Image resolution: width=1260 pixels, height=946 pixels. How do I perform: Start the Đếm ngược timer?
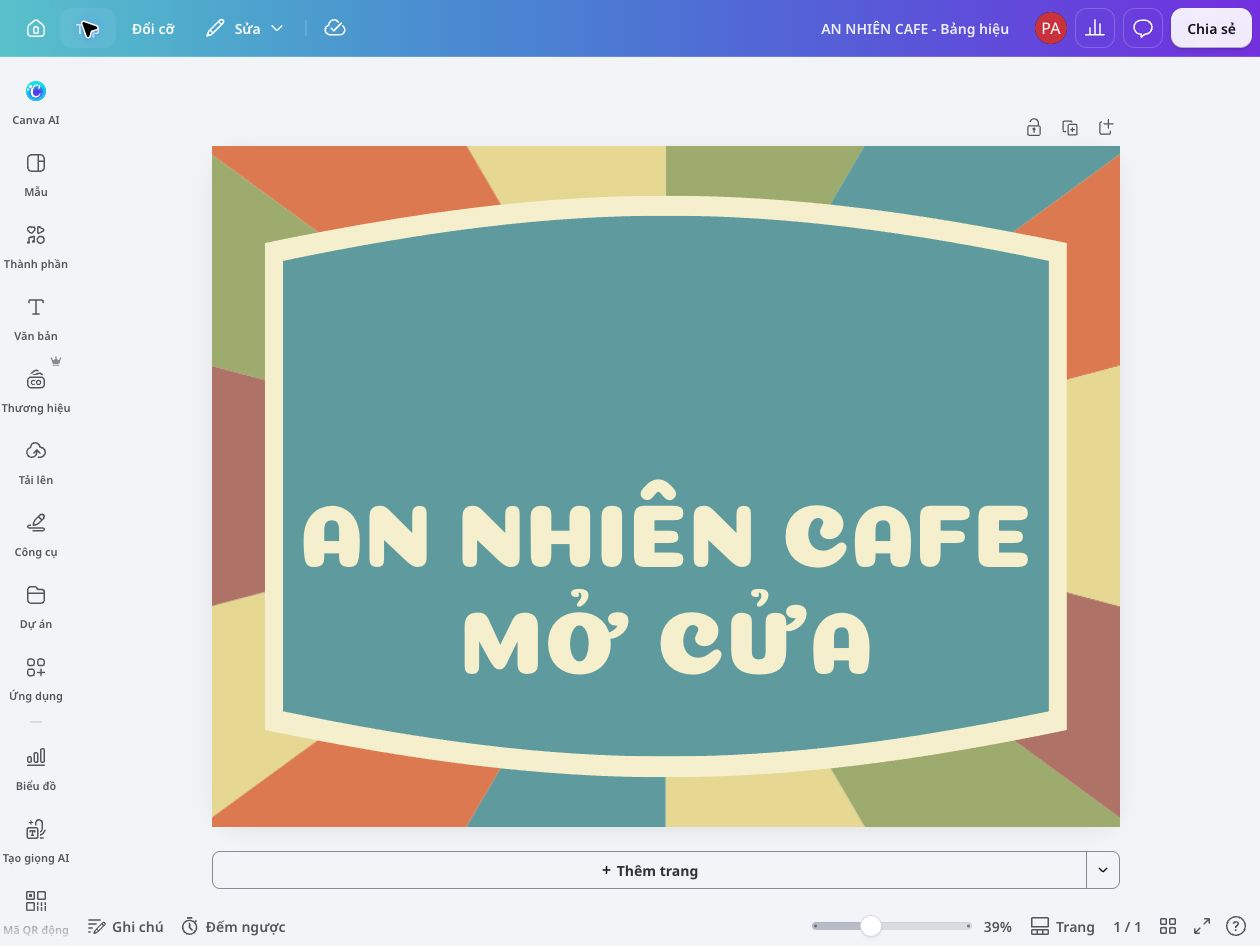(x=234, y=927)
